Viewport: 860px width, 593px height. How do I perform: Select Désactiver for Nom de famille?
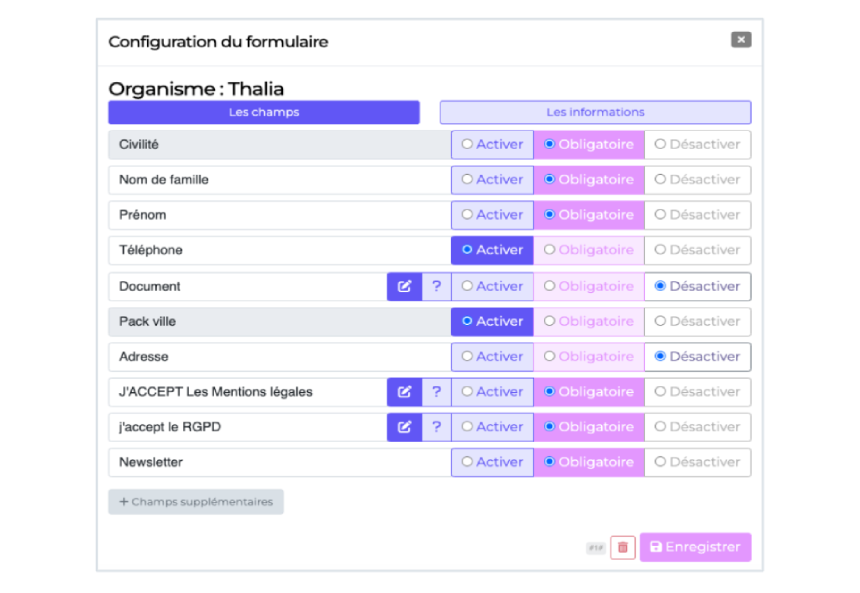pos(697,180)
